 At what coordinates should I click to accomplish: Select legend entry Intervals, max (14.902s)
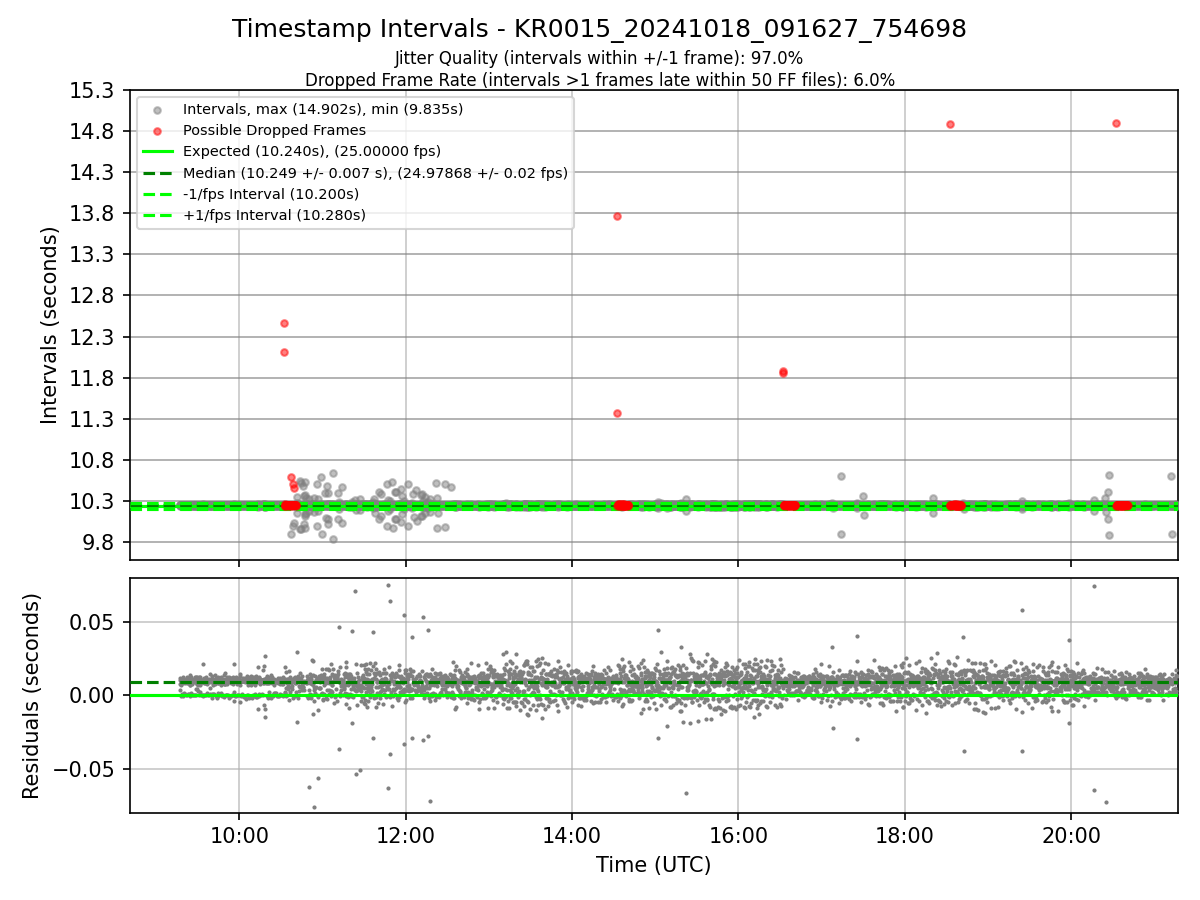[322, 109]
